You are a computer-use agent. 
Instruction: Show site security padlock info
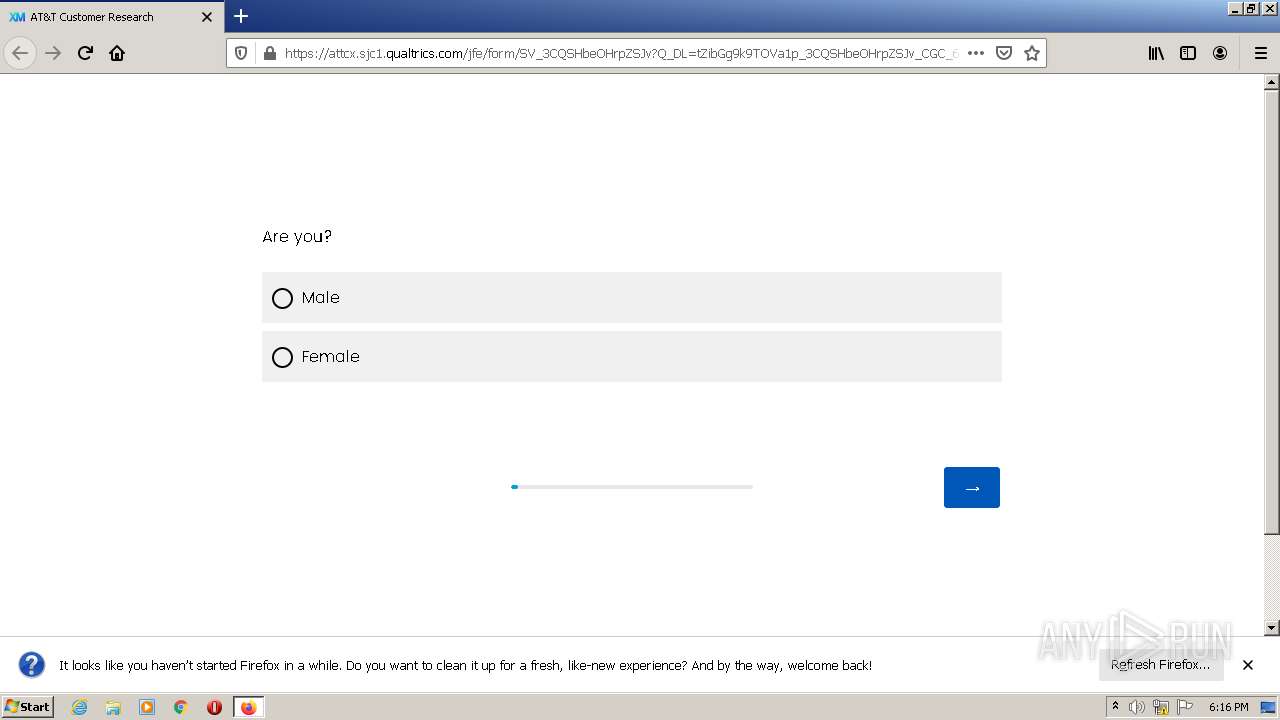pyautogui.click(x=269, y=53)
